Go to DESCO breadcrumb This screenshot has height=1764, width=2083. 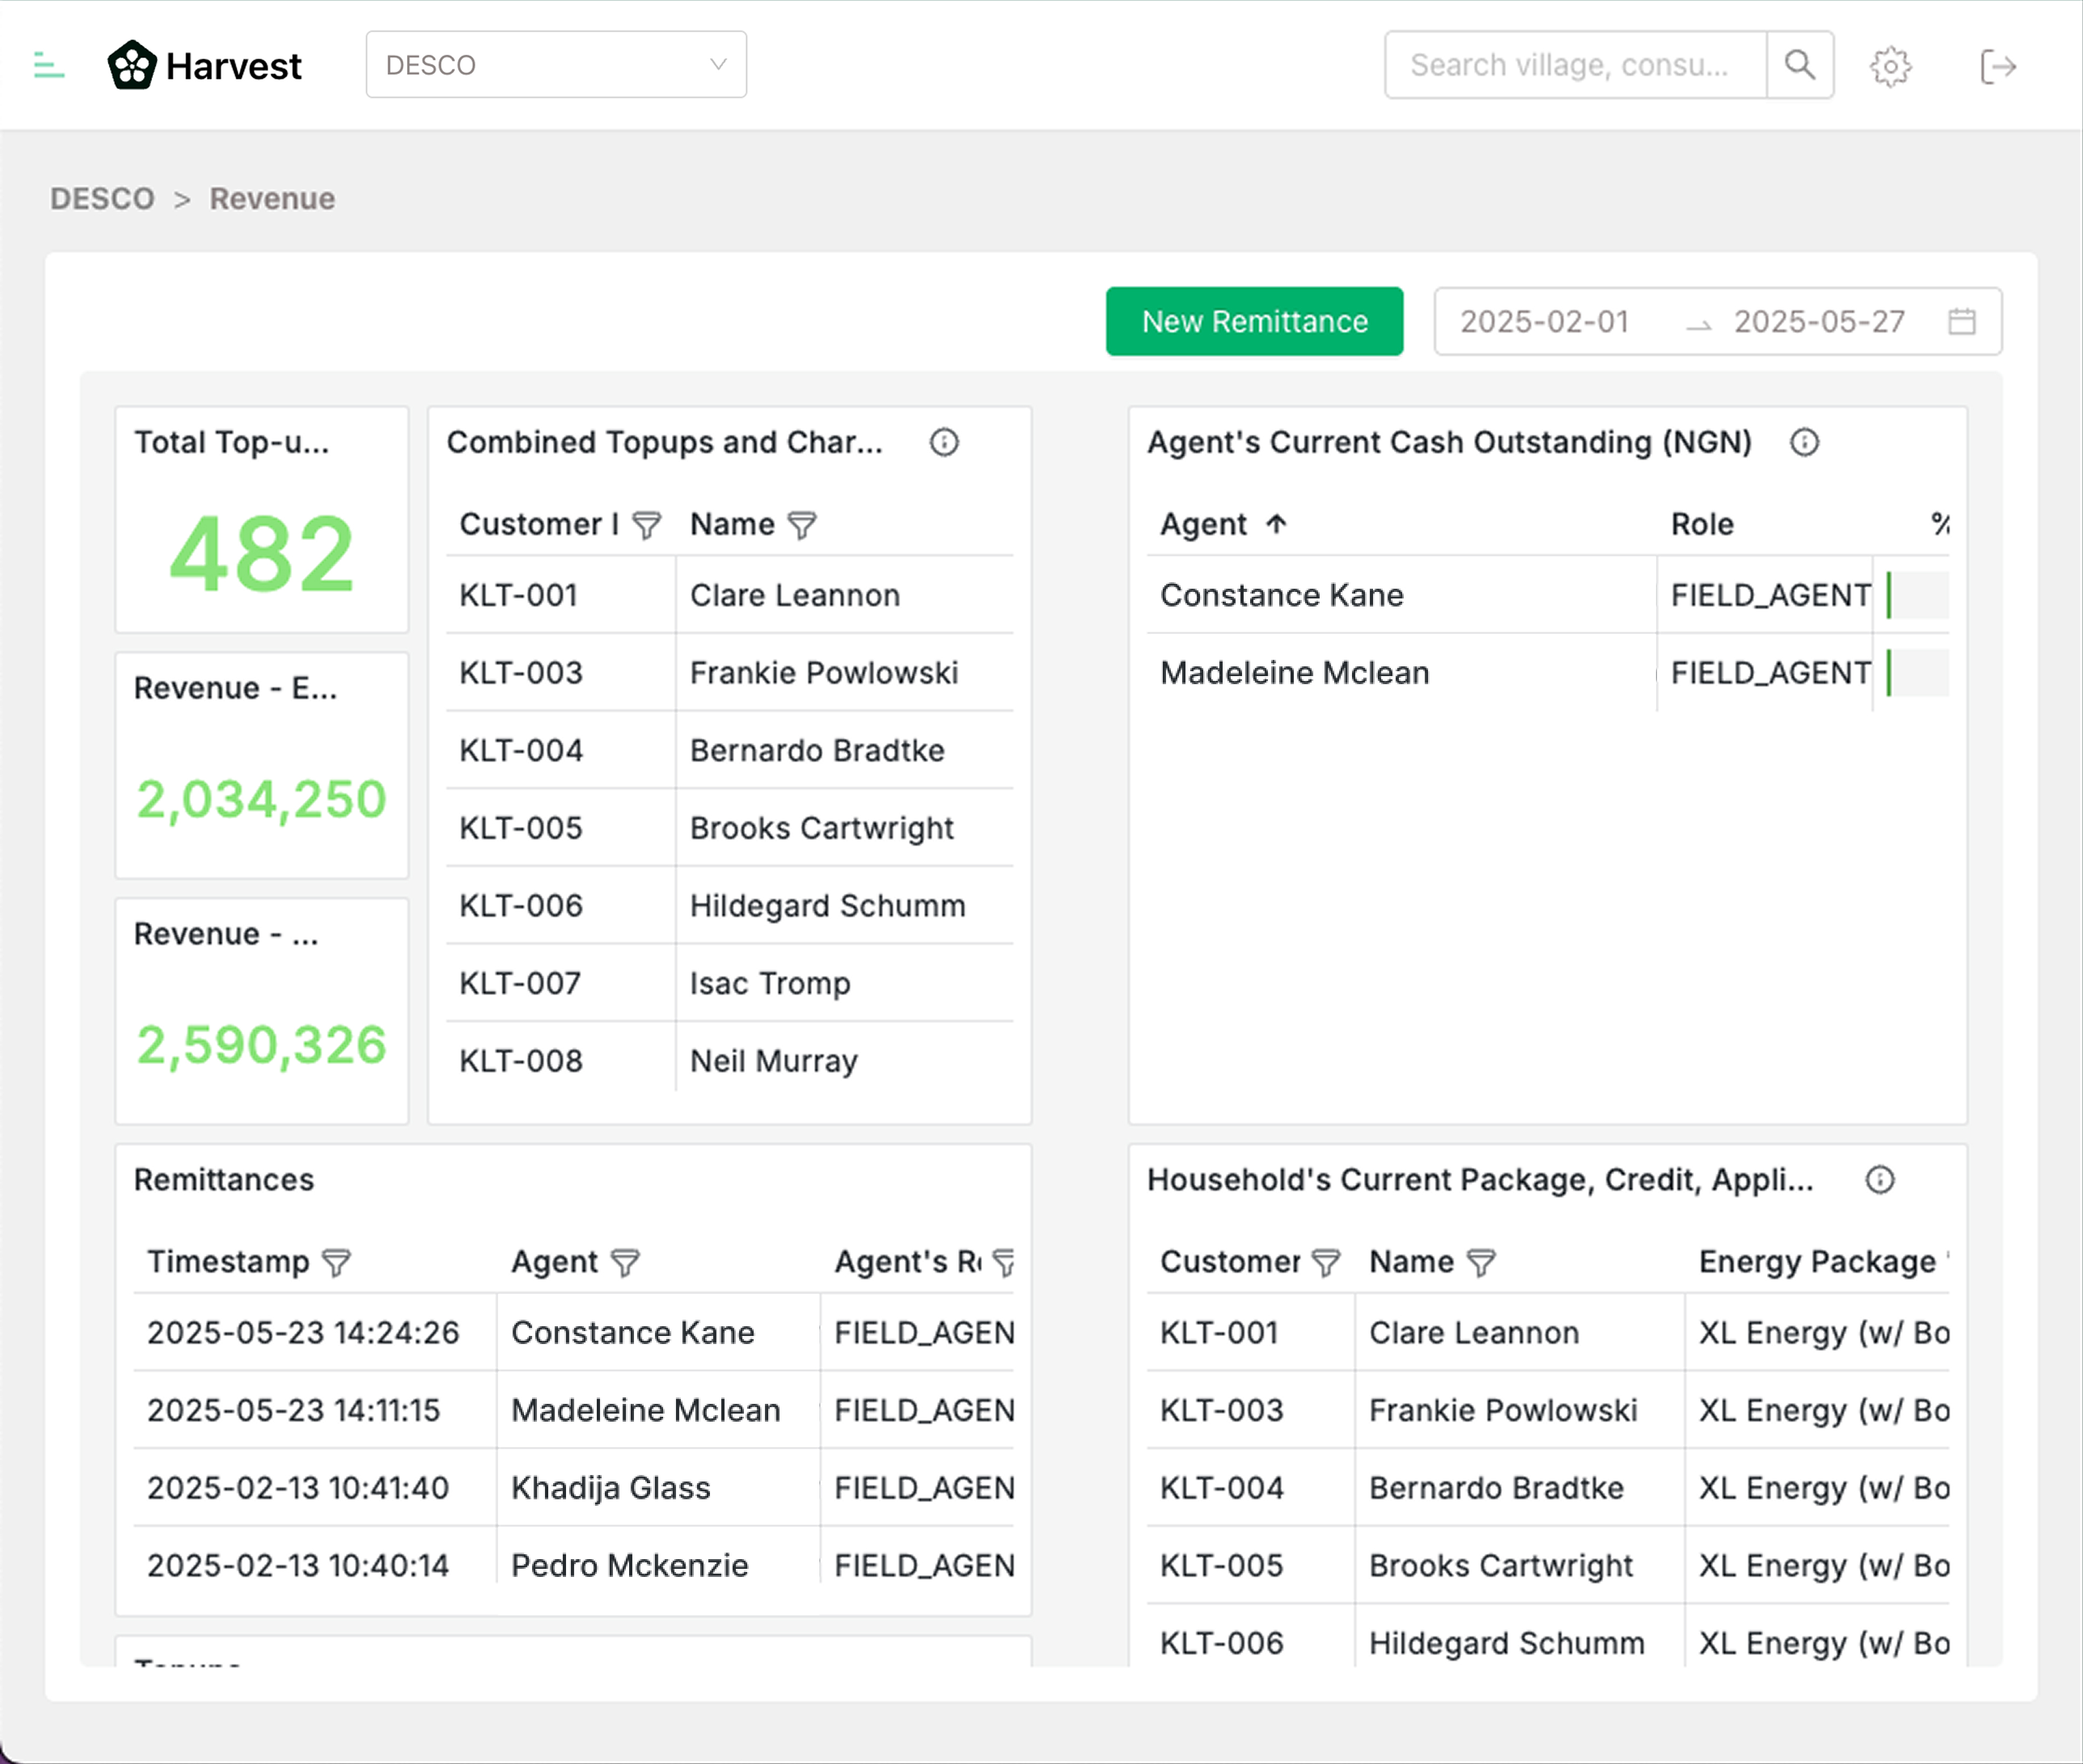tap(102, 199)
